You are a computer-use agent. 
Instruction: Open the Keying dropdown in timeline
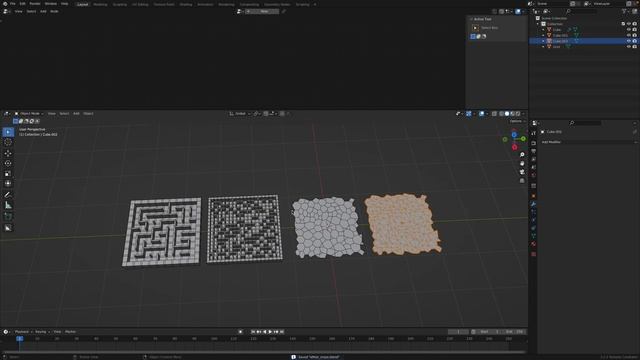tap(42, 332)
